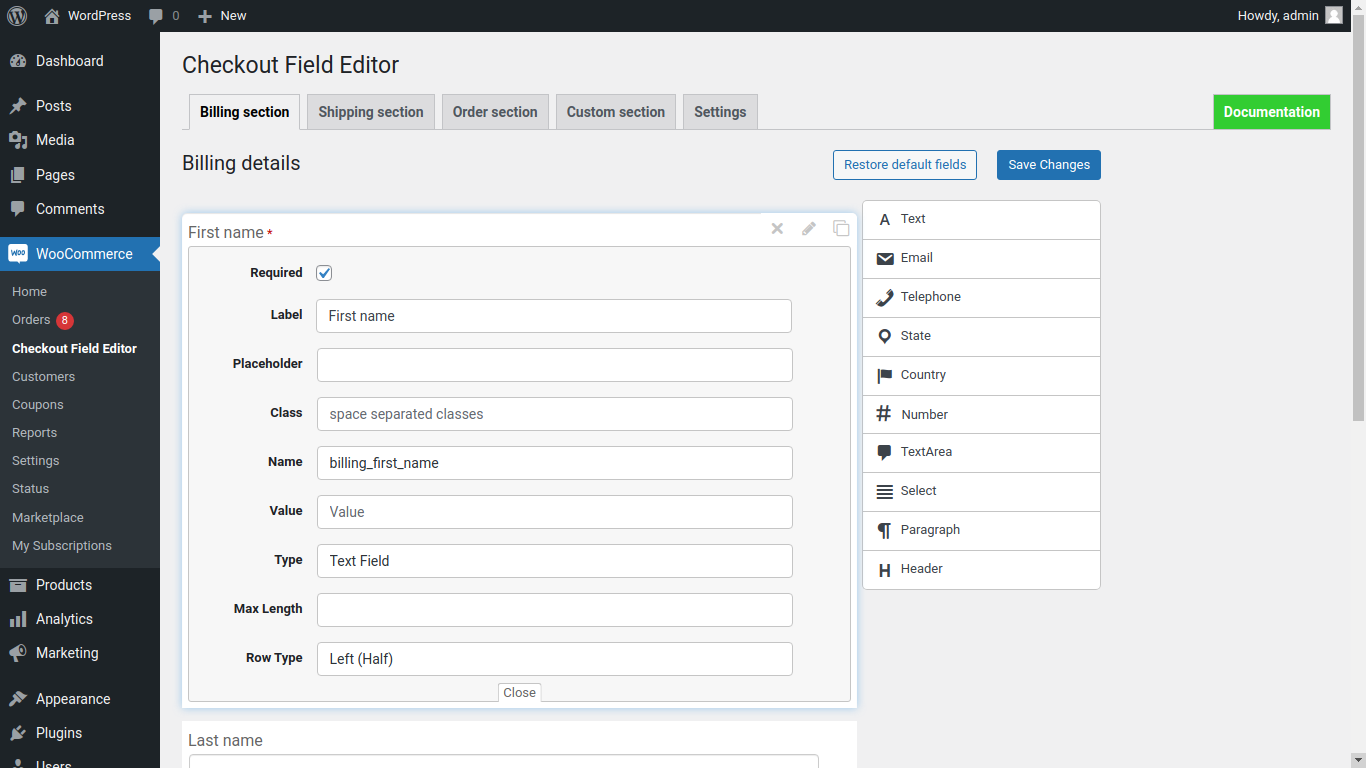Open Pages in sidebar
The height and width of the screenshot is (768, 1366).
coord(80,175)
